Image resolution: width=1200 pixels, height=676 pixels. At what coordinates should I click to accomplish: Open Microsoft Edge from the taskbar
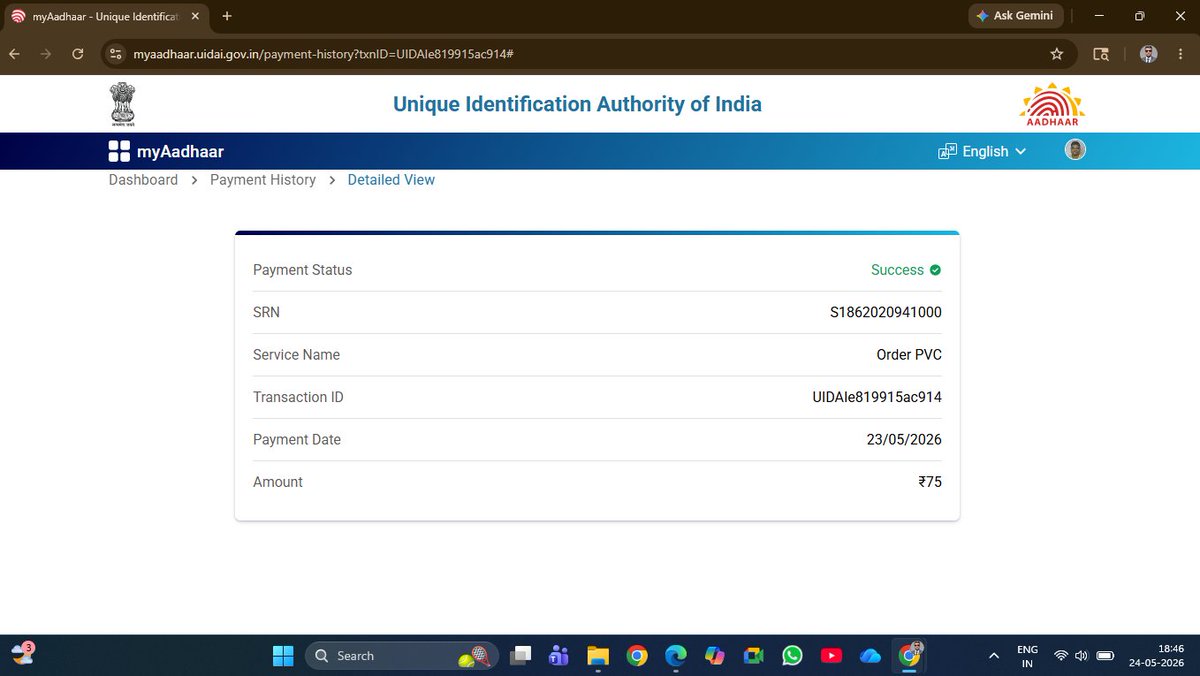tap(676, 656)
